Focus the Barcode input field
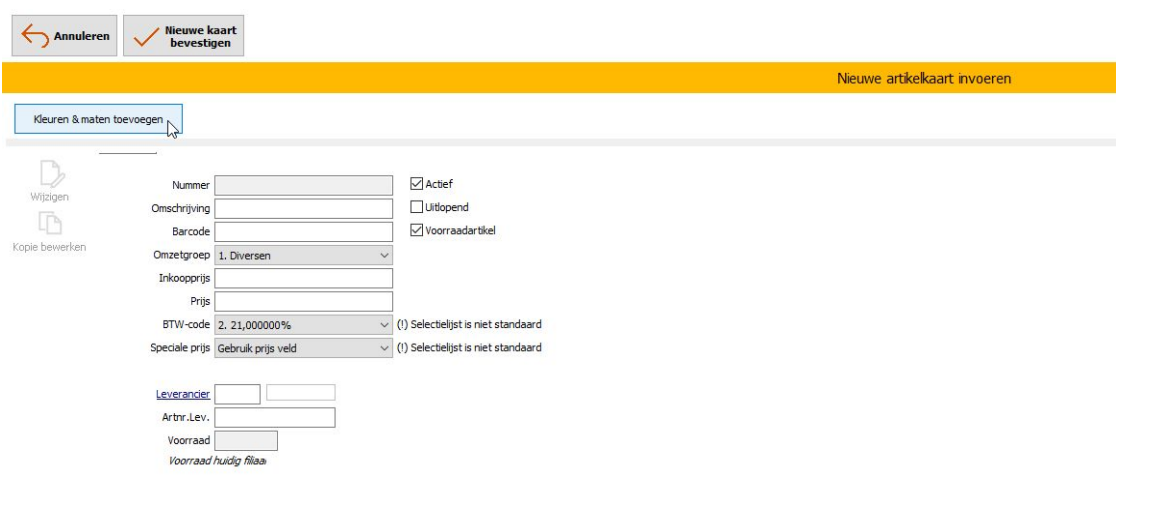Viewport: 1162px width, 520px height. pyautogui.click(x=304, y=231)
